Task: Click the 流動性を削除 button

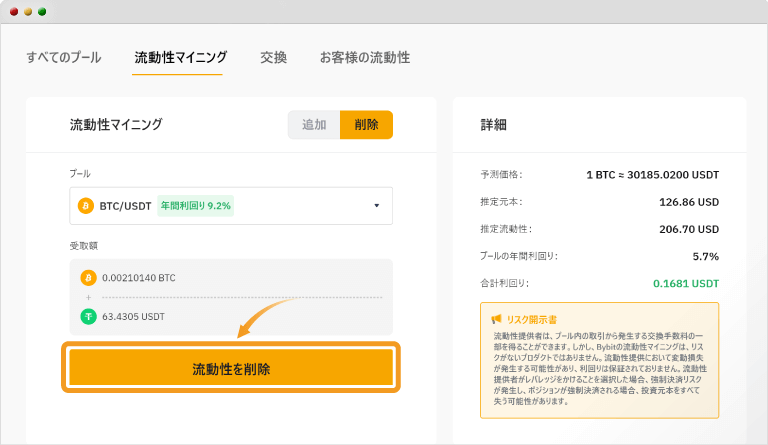Action: click(x=231, y=368)
